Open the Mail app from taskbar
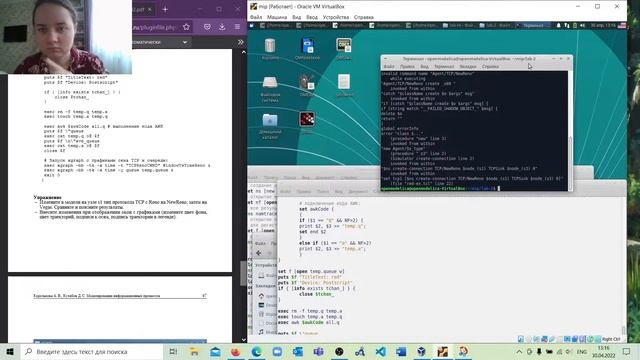Screen dimensions: 640x360 tap(215, 351)
